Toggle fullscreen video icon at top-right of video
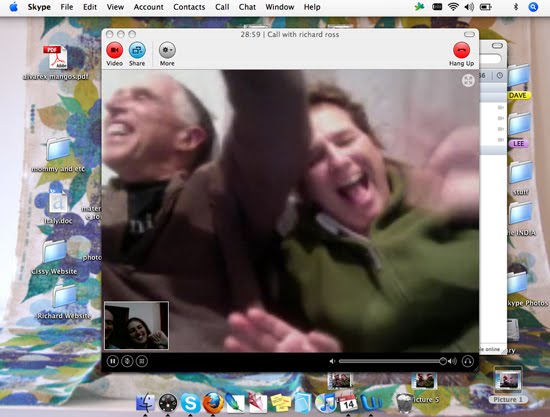Screen dimensions: 550x417 coord(468,80)
